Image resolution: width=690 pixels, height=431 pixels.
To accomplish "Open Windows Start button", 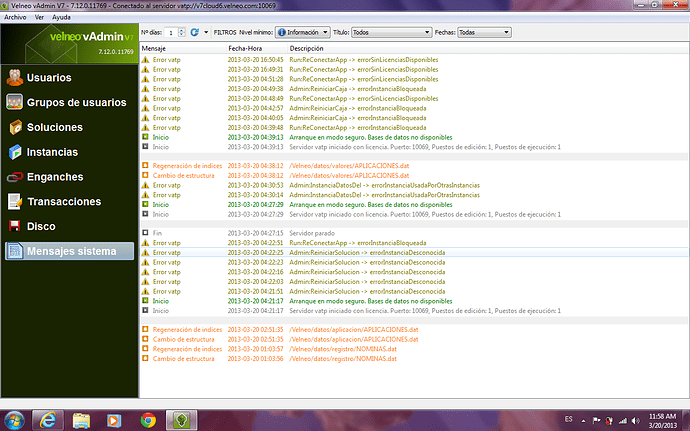I will 15,420.
